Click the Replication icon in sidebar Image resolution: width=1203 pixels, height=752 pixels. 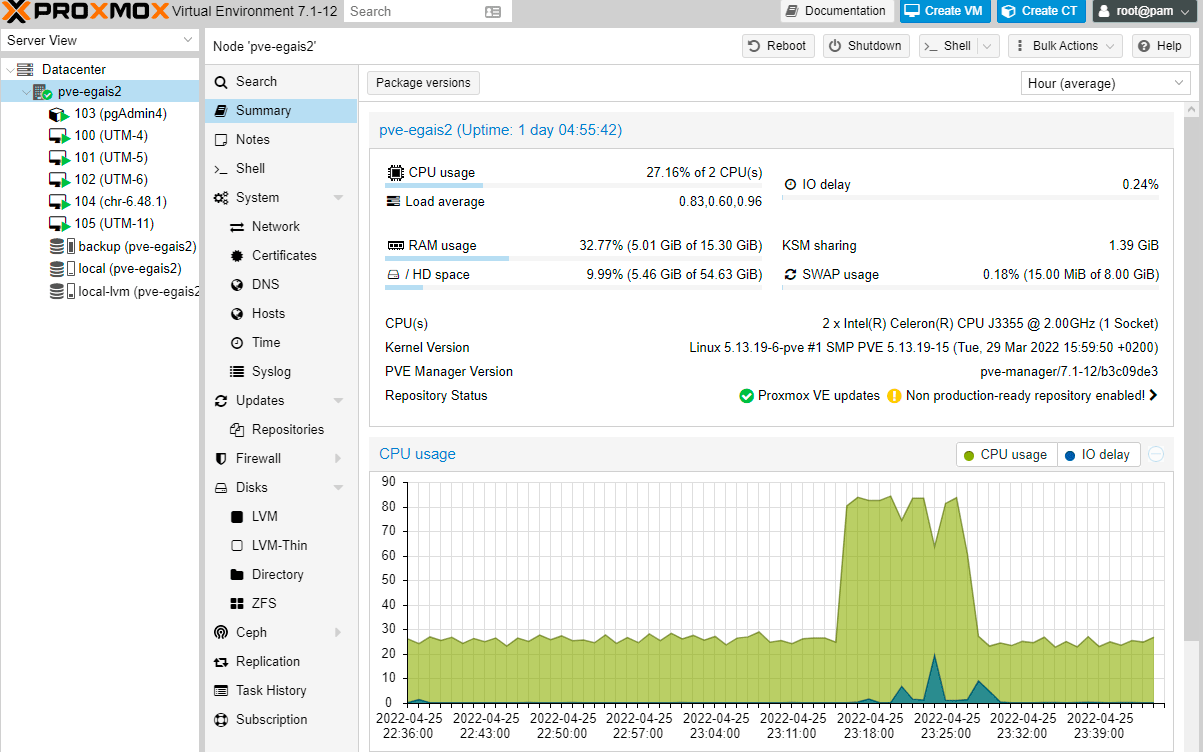click(x=221, y=661)
